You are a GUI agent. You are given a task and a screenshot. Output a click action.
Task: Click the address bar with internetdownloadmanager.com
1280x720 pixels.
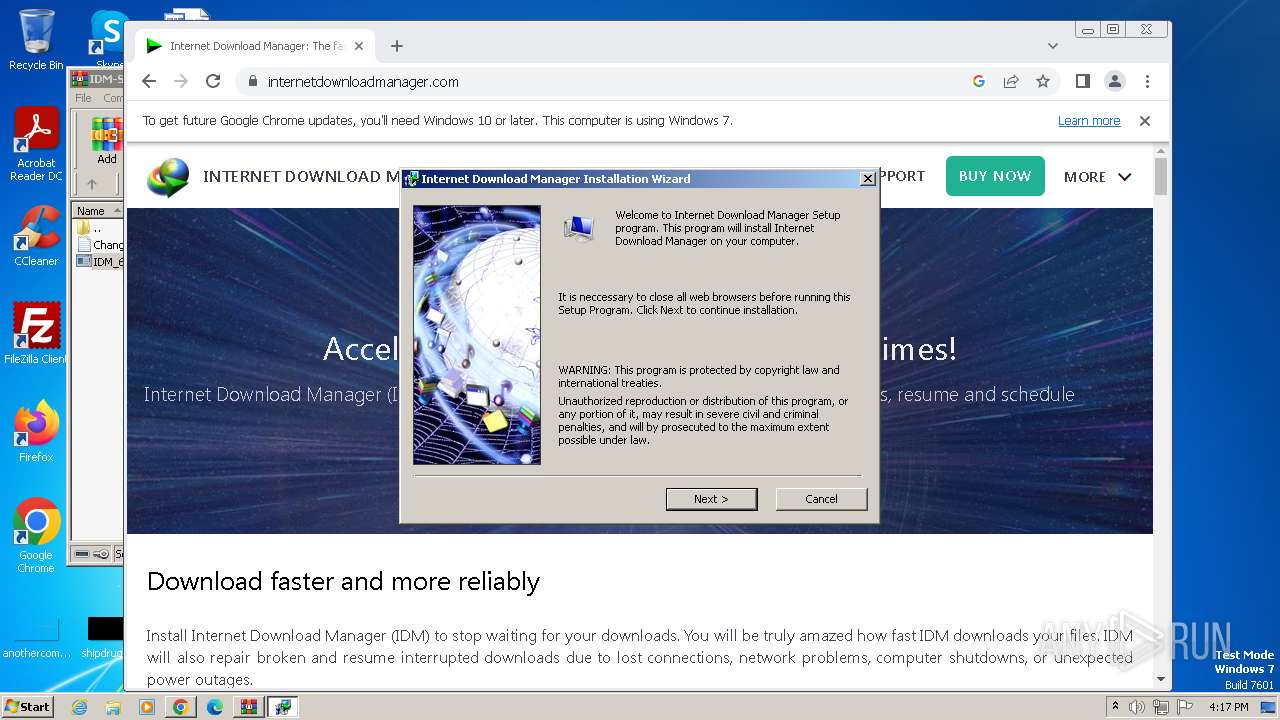[600, 82]
